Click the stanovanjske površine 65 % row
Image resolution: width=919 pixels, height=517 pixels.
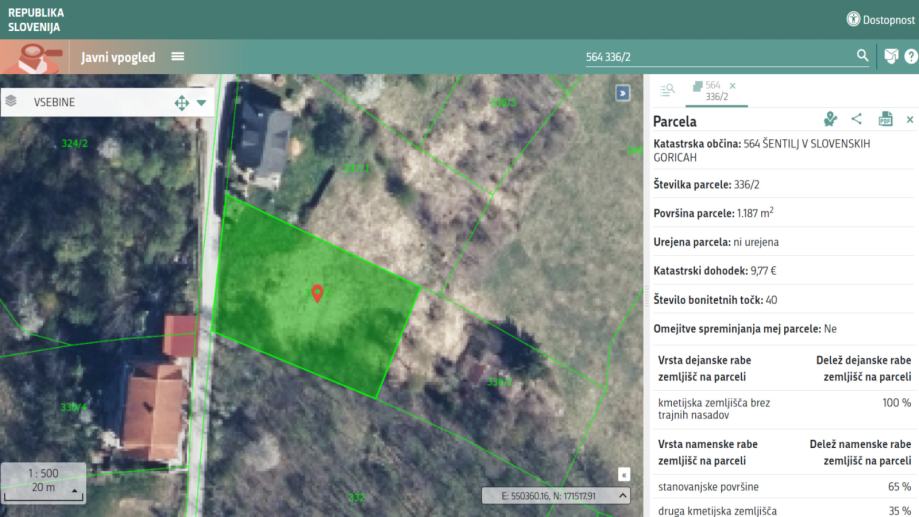[784, 487]
